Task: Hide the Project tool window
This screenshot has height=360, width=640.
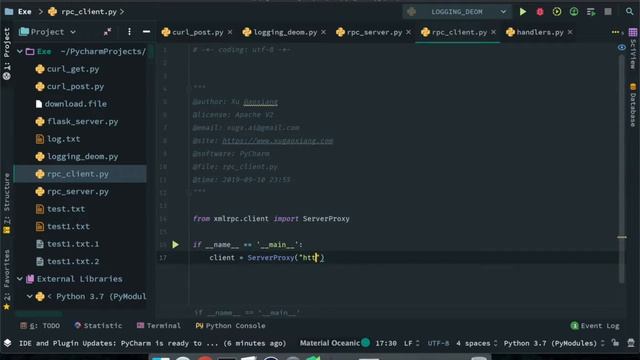Action: point(147,32)
